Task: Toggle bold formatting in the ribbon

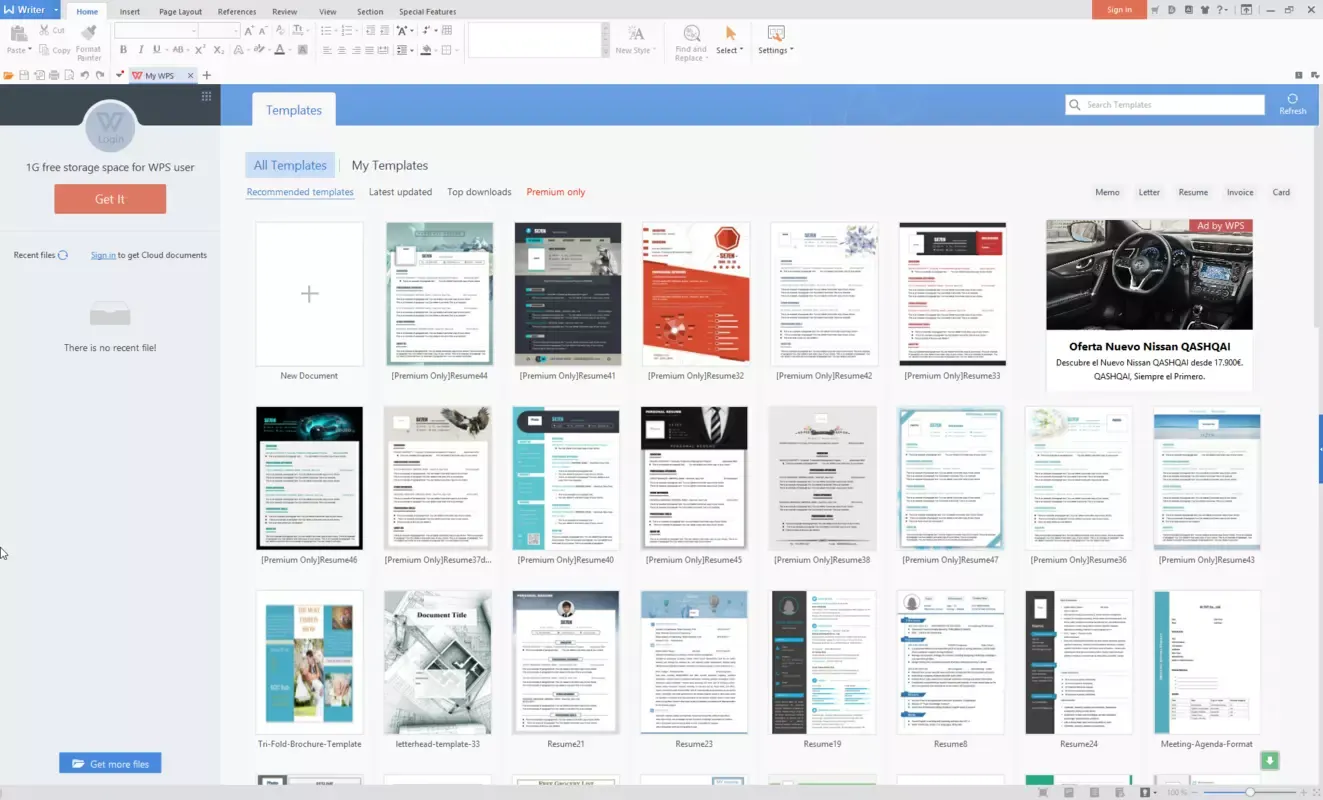Action: [x=123, y=50]
